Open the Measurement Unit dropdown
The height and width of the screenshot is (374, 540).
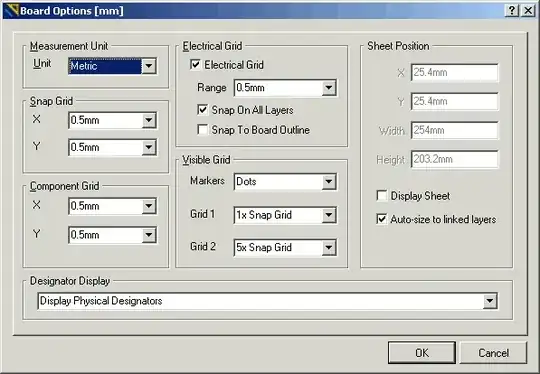click(x=149, y=66)
